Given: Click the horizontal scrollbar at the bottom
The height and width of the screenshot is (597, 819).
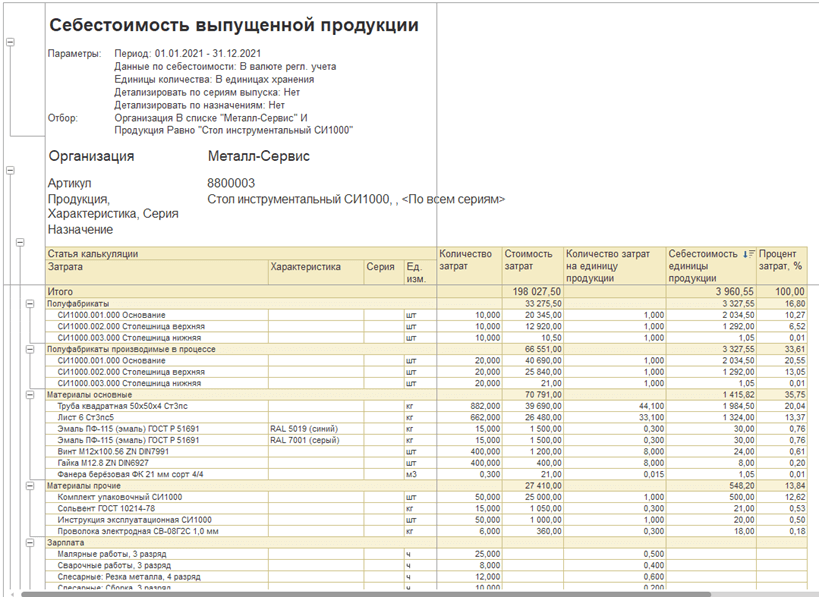Looking at the screenshot, I should point(400,593).
